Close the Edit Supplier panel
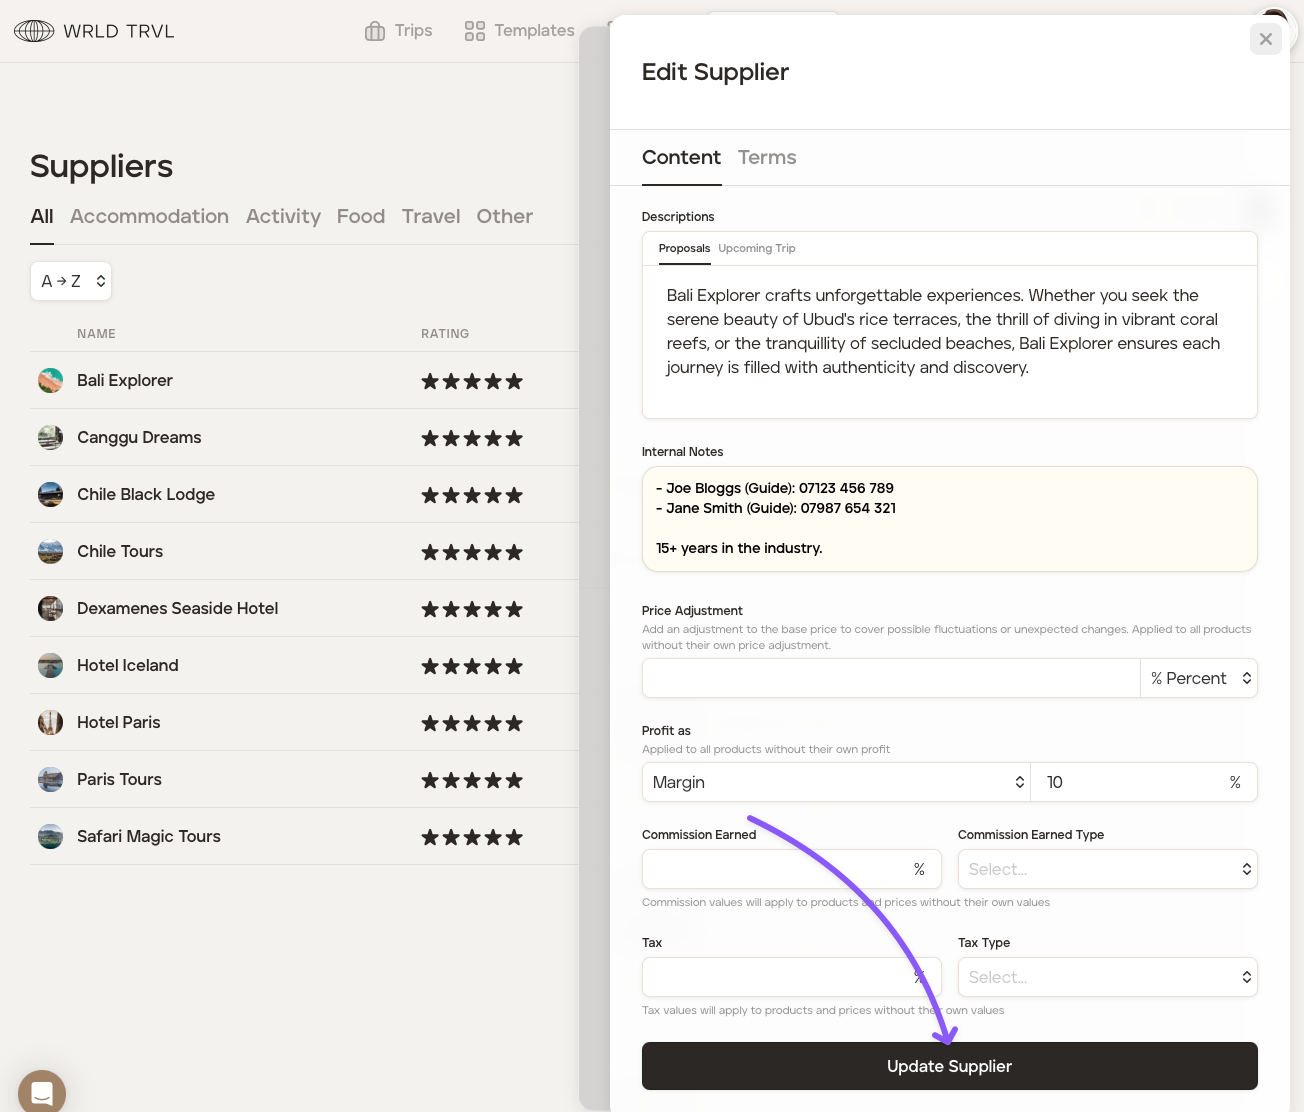1304x1112 pixels. click(x=1265, y=39)
